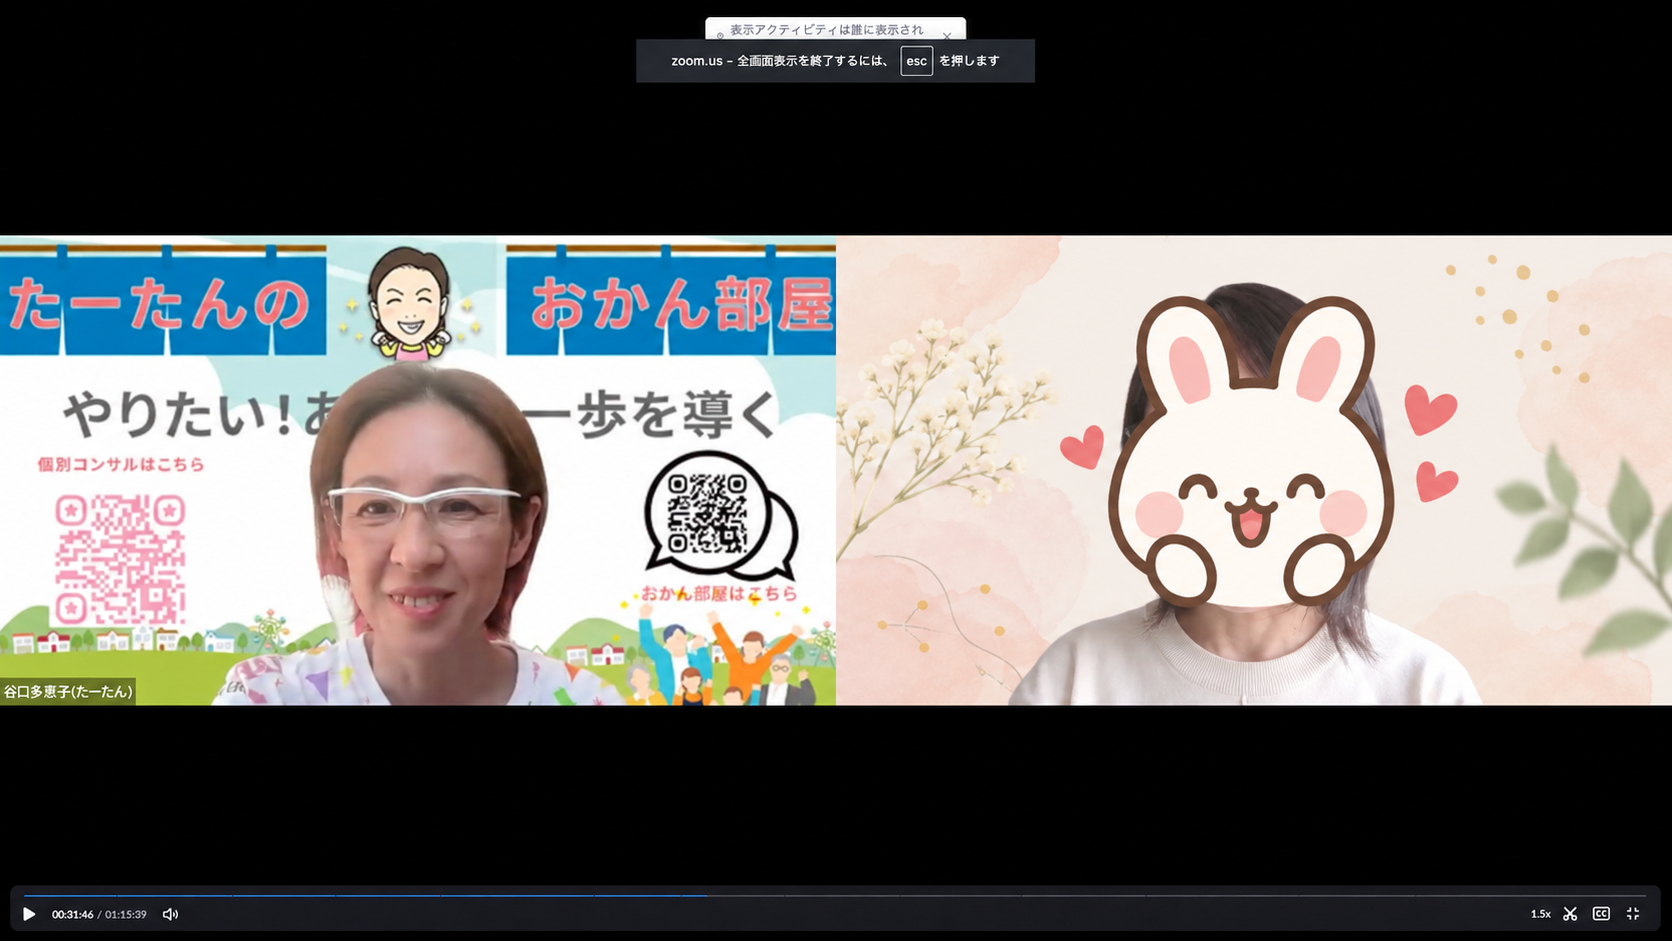Open the 1.5x playback speed menu
The image size is (1672, 941).
(x=1540, y=914)
